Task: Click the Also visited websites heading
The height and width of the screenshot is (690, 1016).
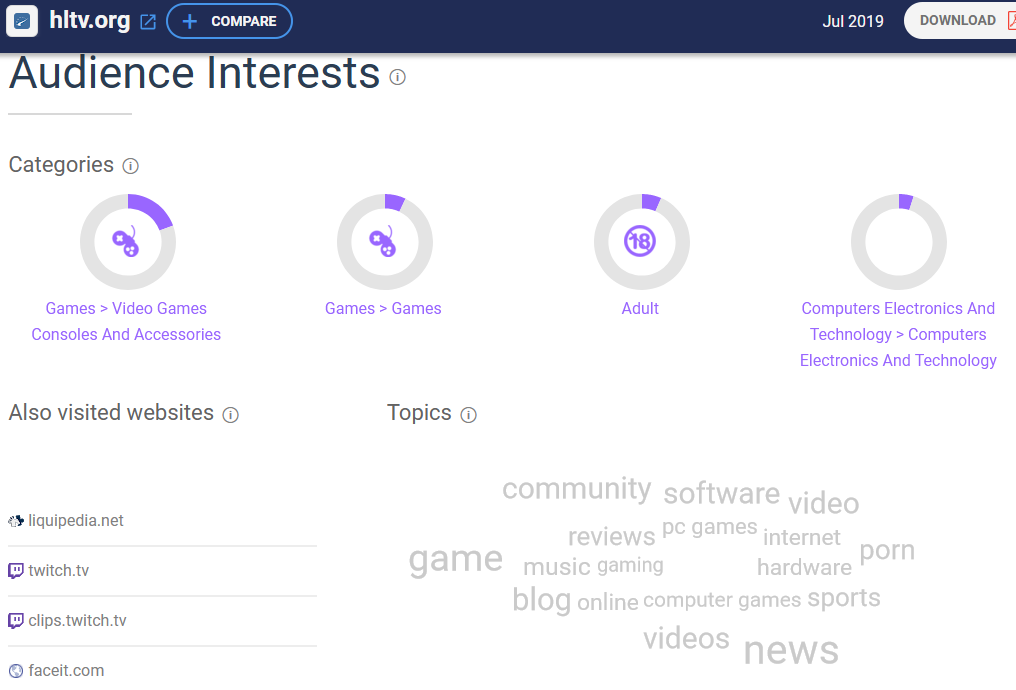Action: [111, 413]
